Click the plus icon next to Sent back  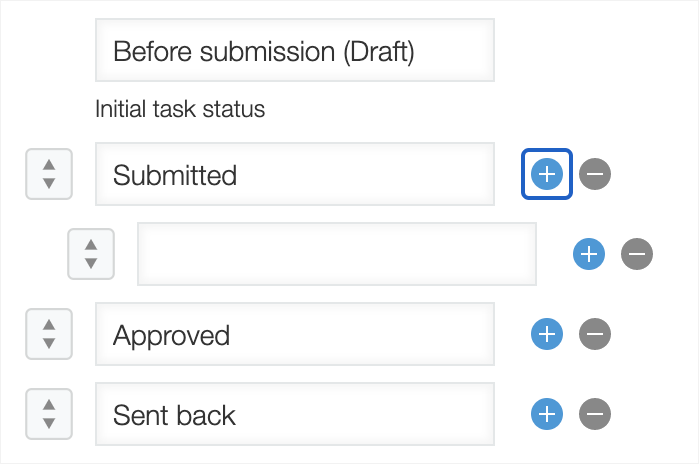pyautogui.click(x=546, y=414)
